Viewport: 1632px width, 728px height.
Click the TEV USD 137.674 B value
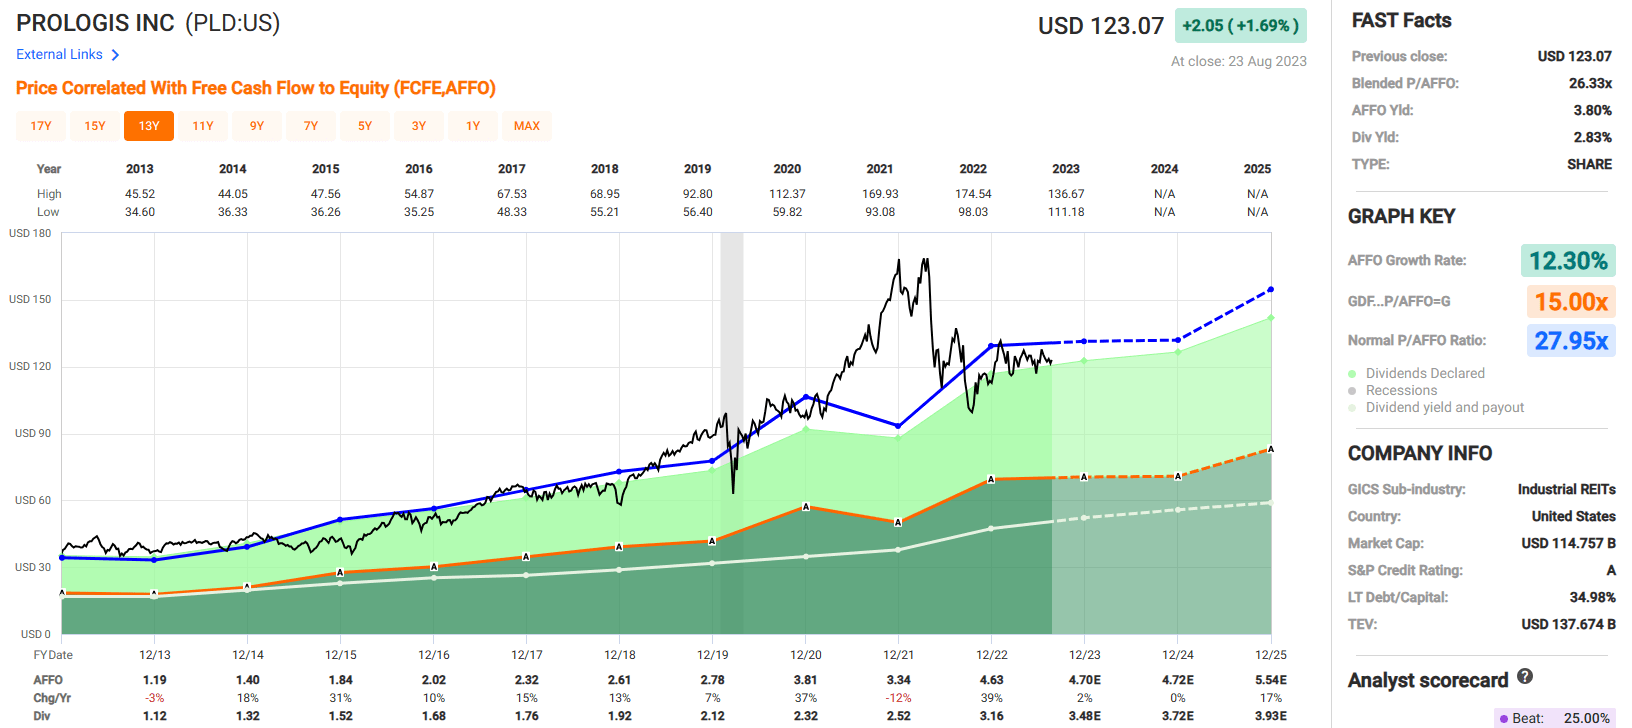pyautogui.click(x=1568, y=624)
